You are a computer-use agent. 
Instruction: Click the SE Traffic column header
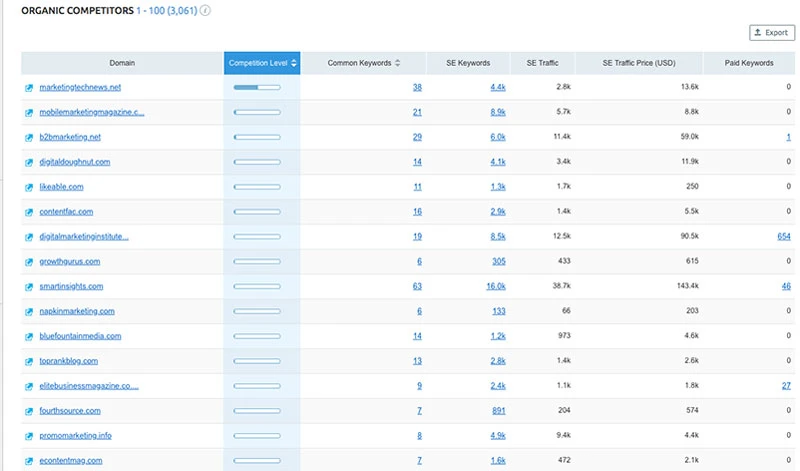(542, 63)
